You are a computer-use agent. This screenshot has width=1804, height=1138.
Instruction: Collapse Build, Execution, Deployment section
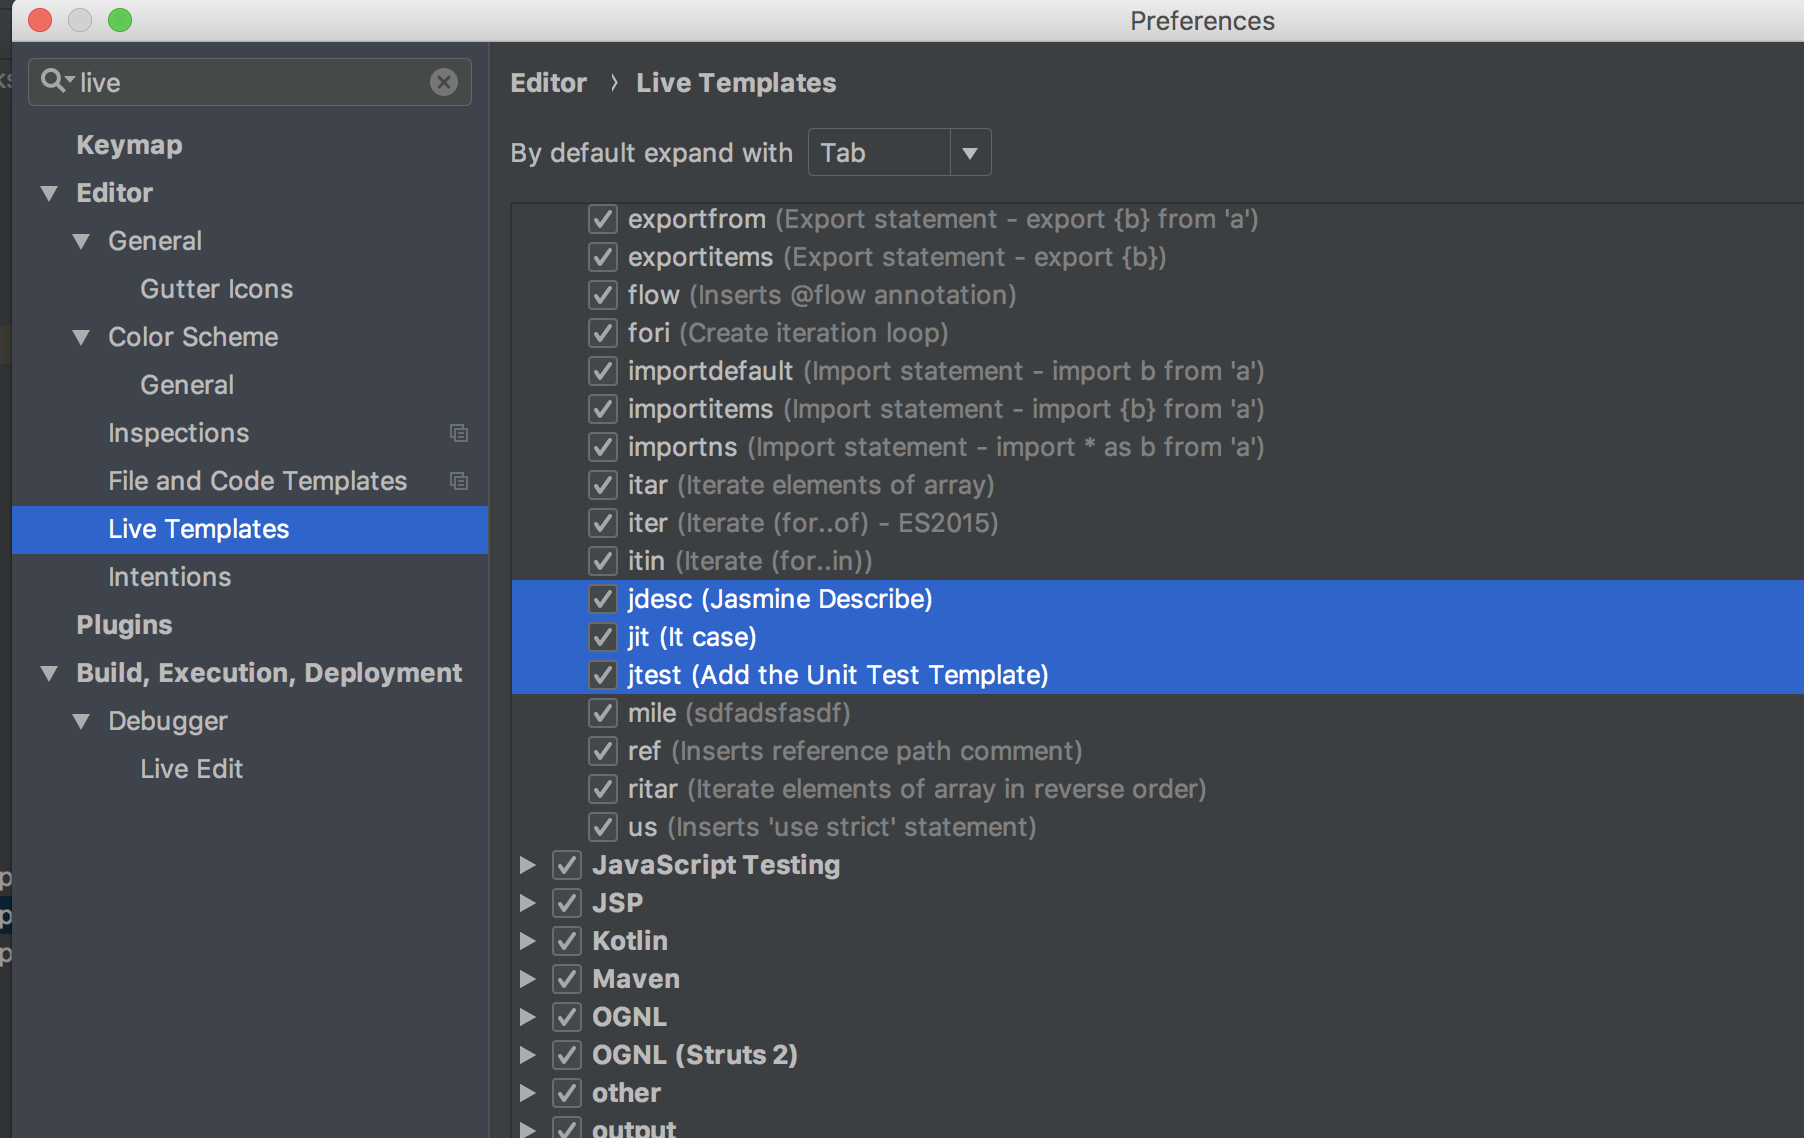[x=49, y=673]
